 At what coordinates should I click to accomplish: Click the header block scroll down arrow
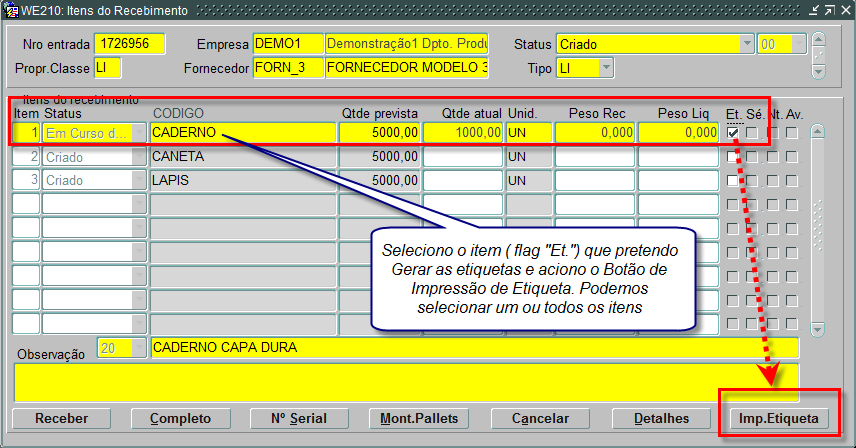click(x=818, y=71)
